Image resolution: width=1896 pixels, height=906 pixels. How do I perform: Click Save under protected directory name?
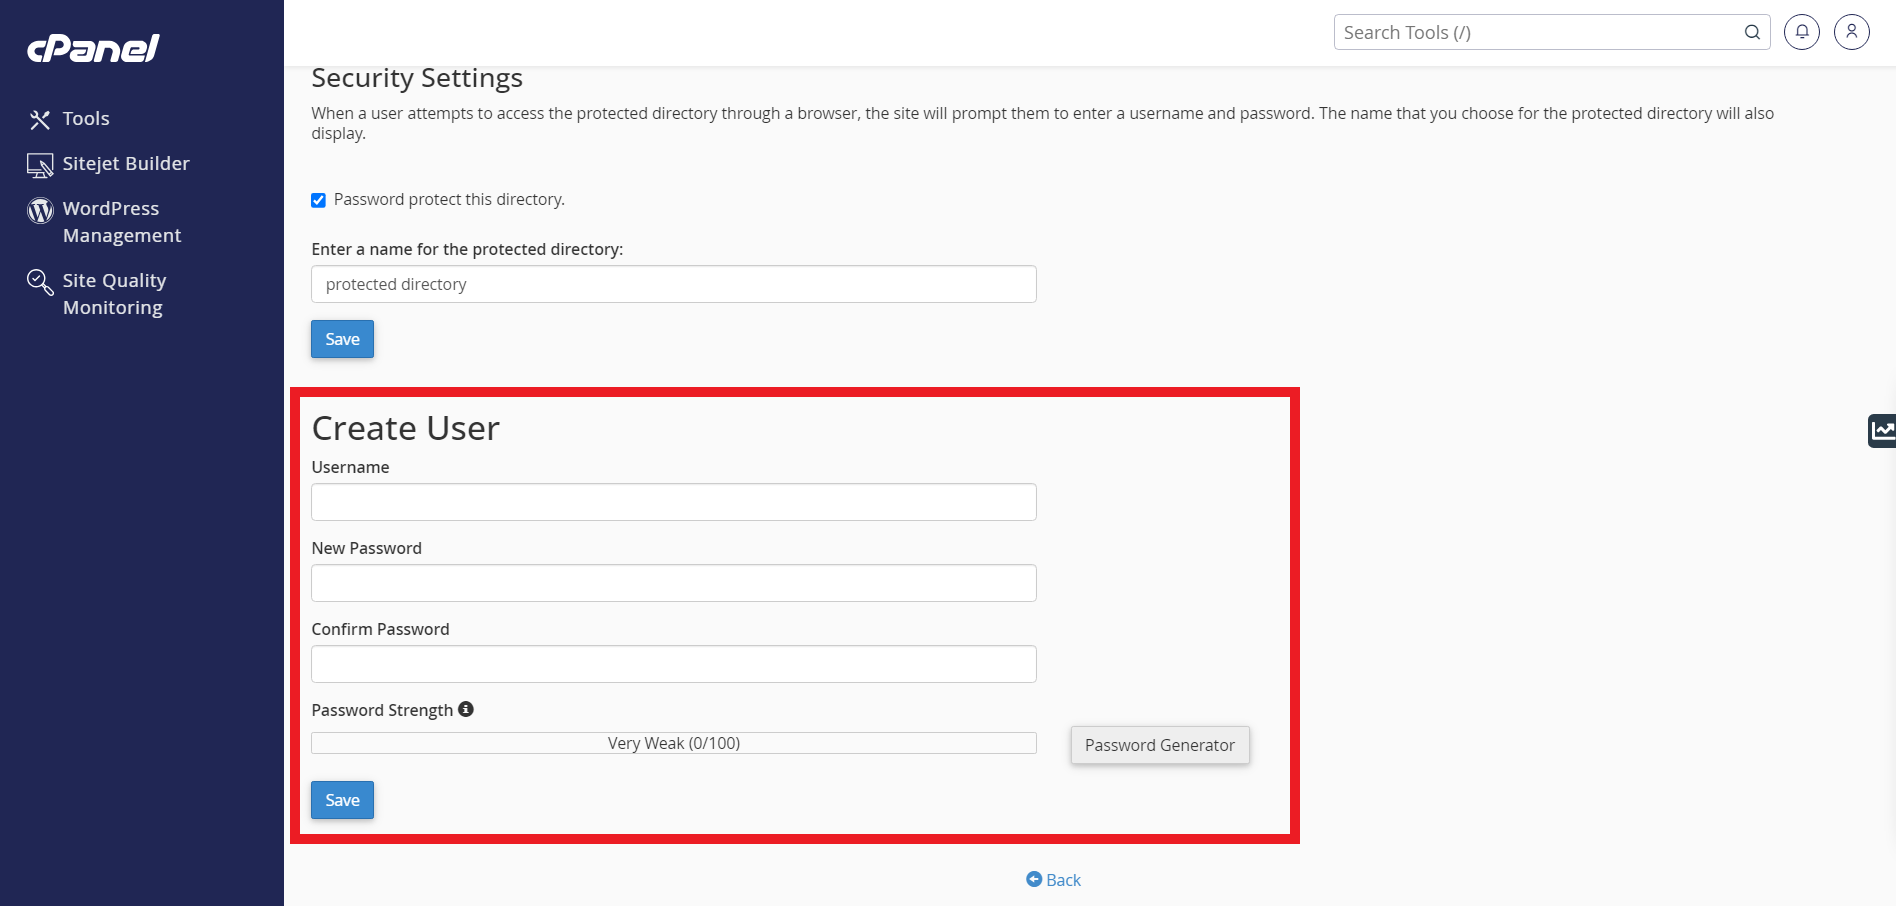point(342,339)
